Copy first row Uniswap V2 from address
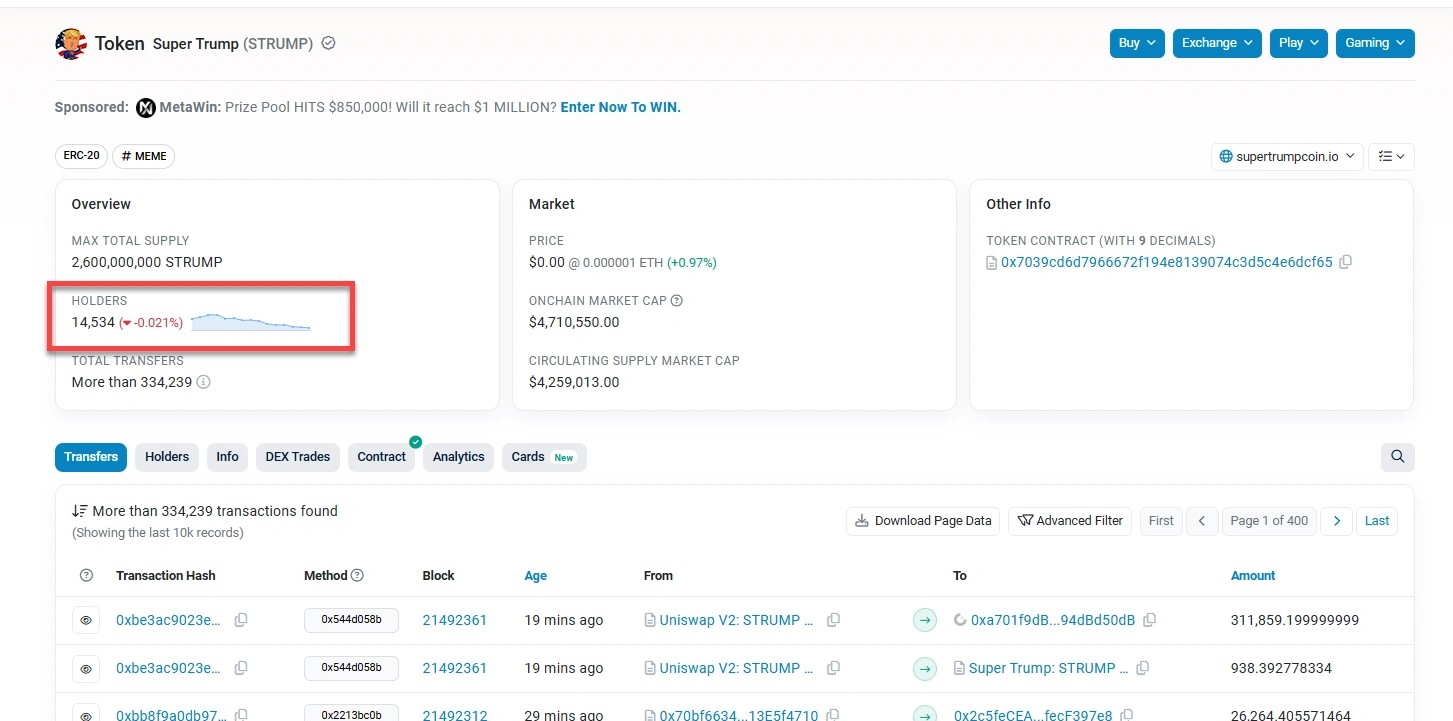Viewport: 1453px width, 721px height. (x=833, y=620)
